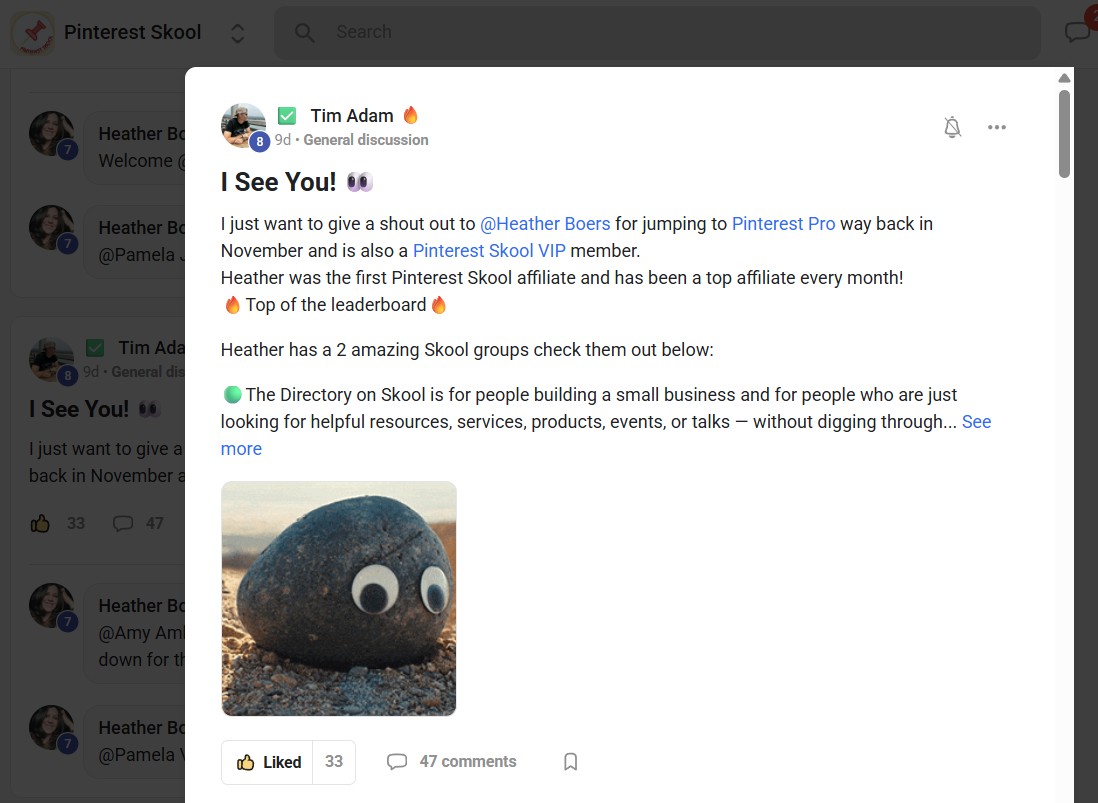Screen dimensions: 1098x803
Task: Open the 47 comments section
Action: (x=452, y=762)
